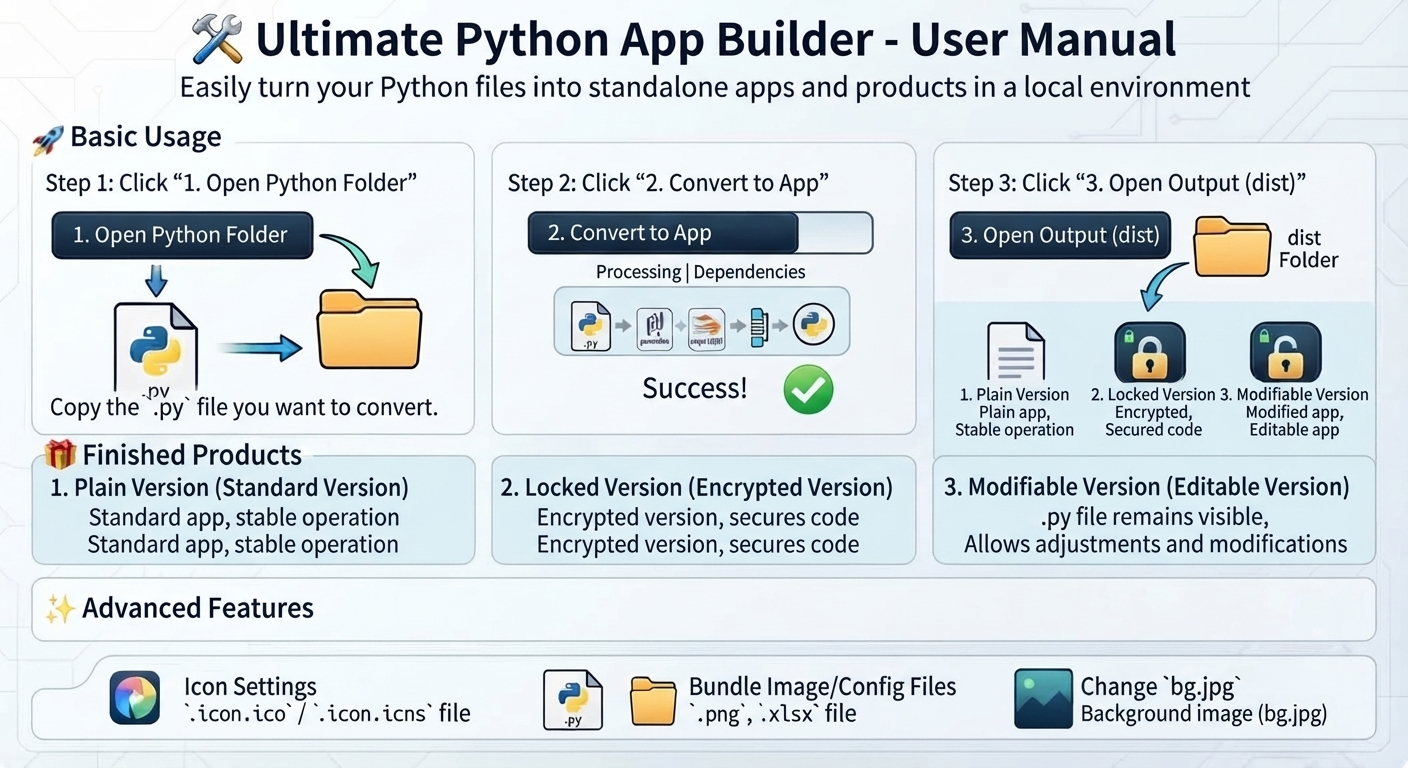Viewport: 1408px width, 768px height.
Task: Click the "2. Convert to App" progress bar
Action: pos(700,233)
